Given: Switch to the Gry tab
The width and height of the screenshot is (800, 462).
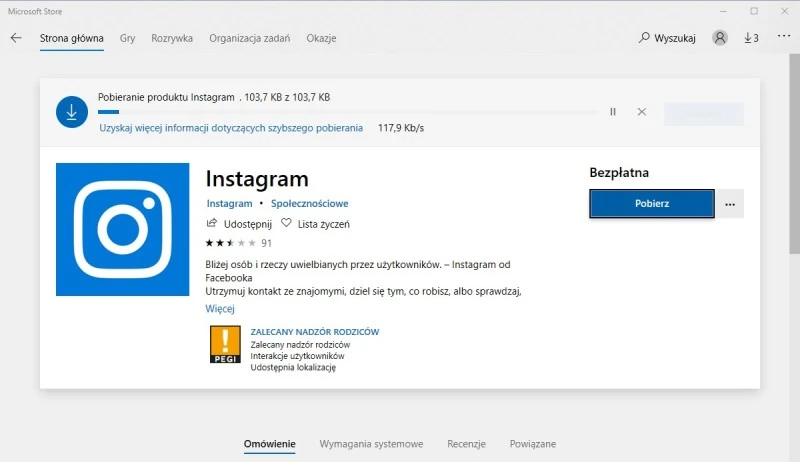Looking at the screenshot, I should coord(128,38).
